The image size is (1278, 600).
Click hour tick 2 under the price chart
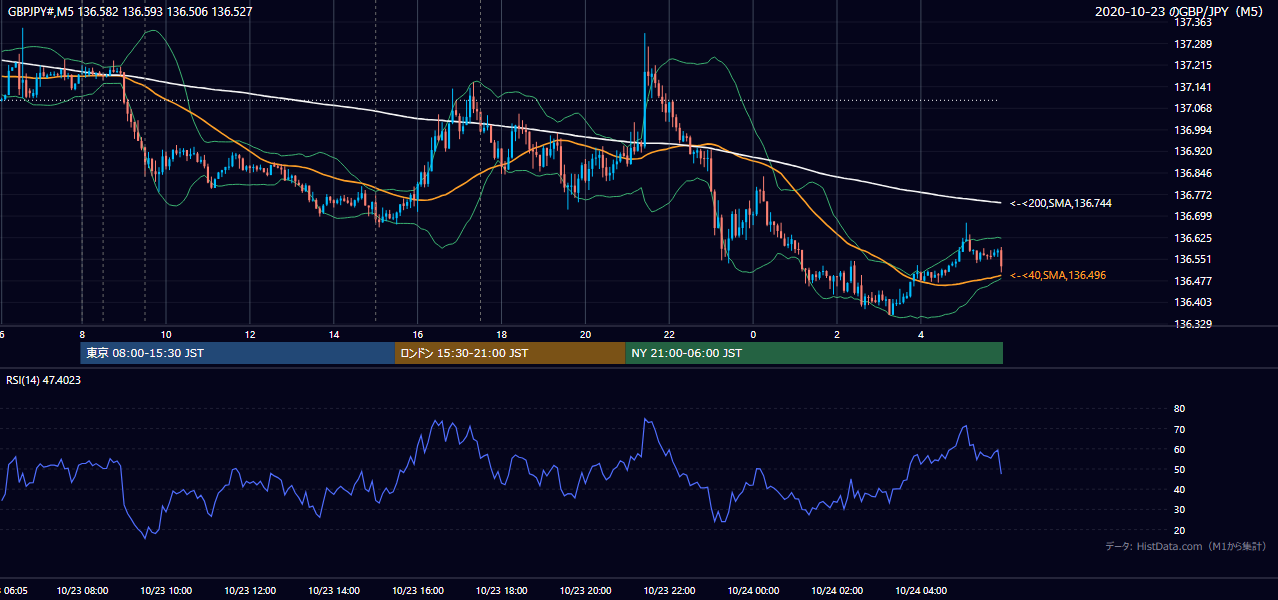pyautogui.click(x=838, y=334)
